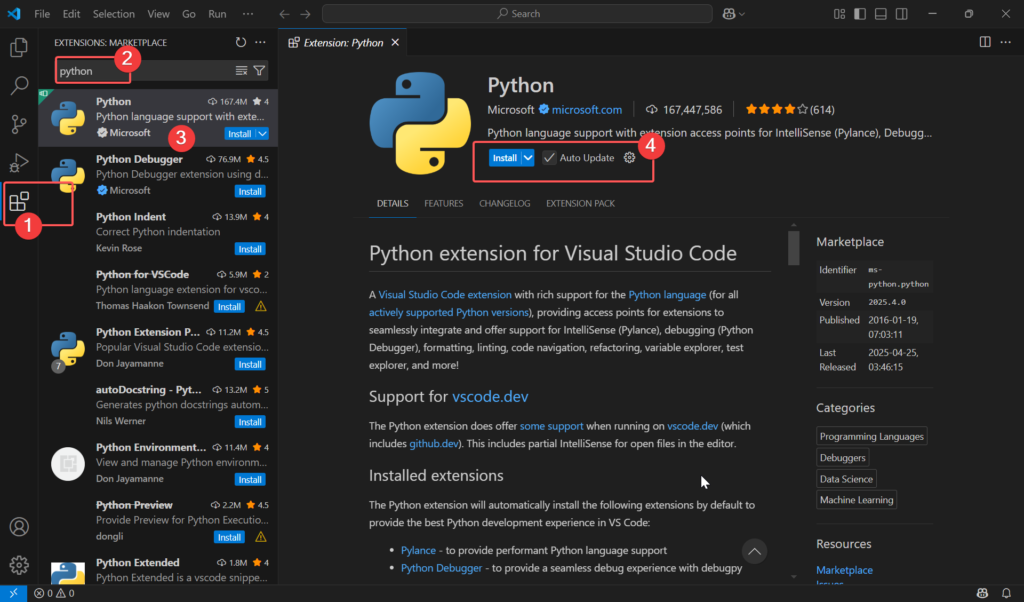Open the 'actively supported Python versions' link
The width and height of the screenshot is (1024, 602).
449,313
